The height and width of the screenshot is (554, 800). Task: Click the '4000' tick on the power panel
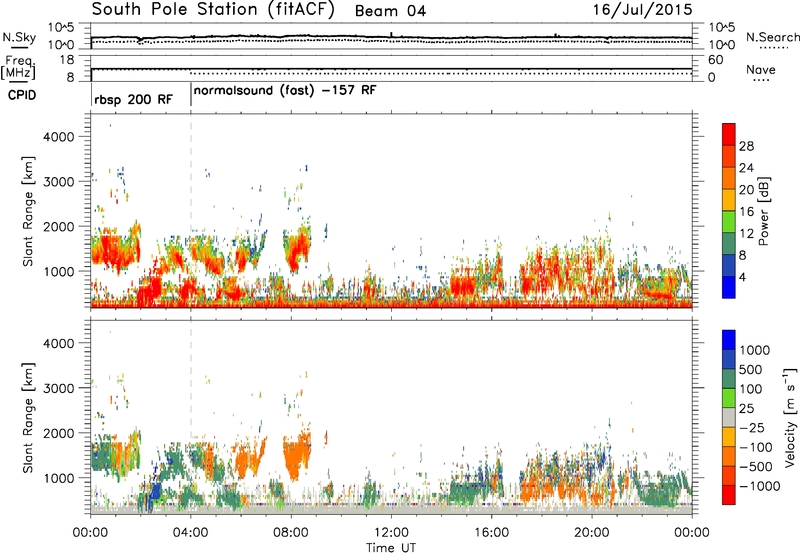[59, 137]
